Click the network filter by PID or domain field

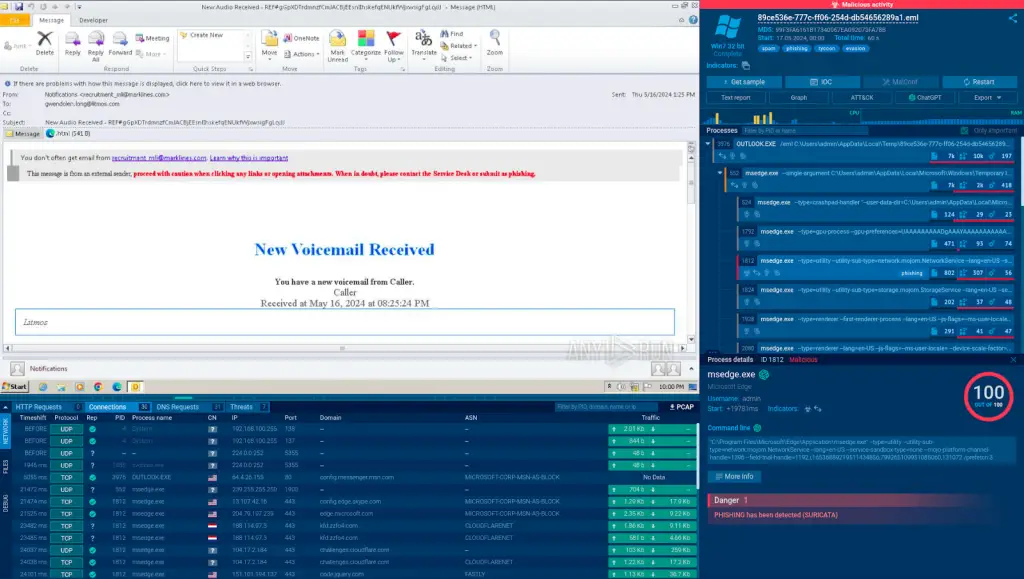click(x=607, y=407)
